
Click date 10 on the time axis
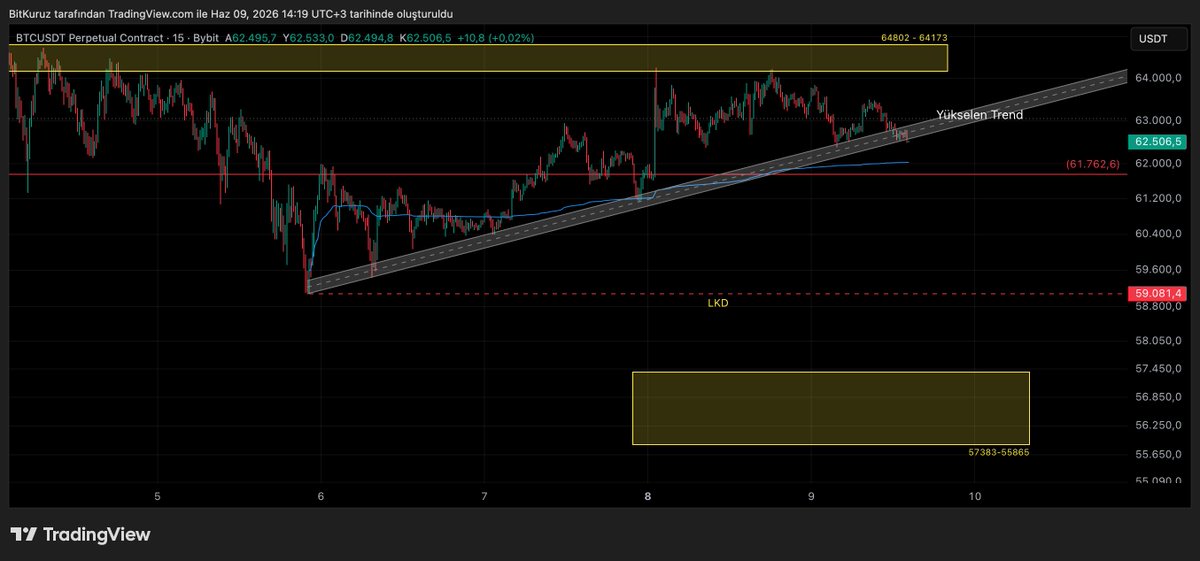pos(975,496)
